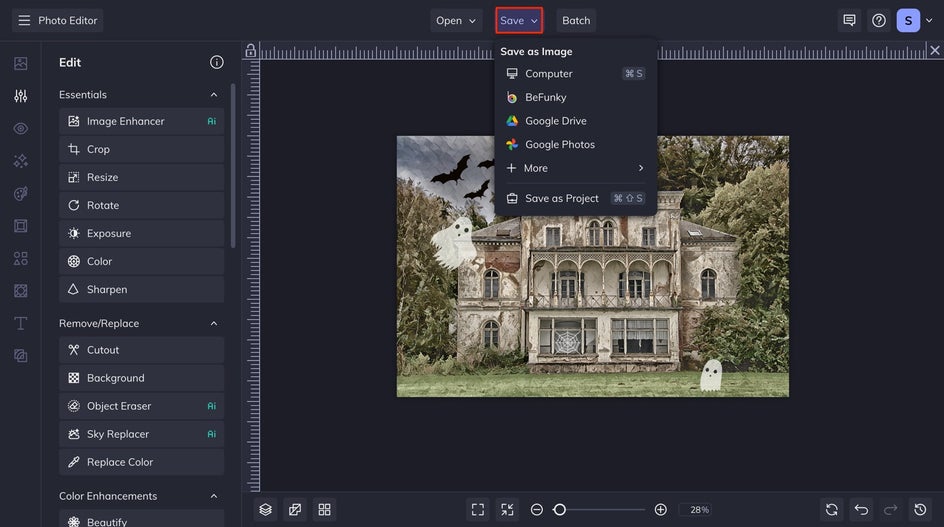The width and height of the screenshot is (944, 527).
Task: Click the zoom out minus icon
Action: click(x=536, y=510)
